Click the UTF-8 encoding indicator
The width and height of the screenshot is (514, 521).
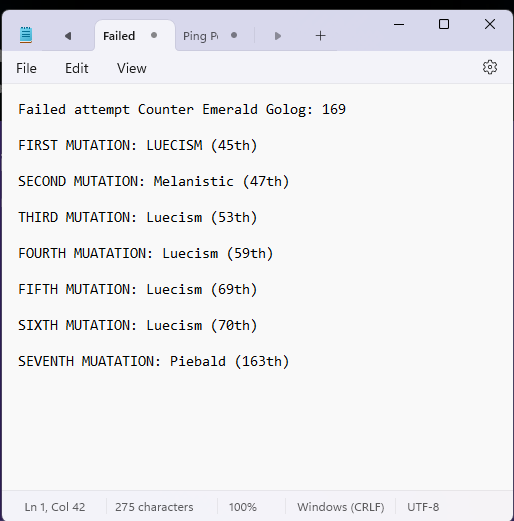click(x=423, y=507)
